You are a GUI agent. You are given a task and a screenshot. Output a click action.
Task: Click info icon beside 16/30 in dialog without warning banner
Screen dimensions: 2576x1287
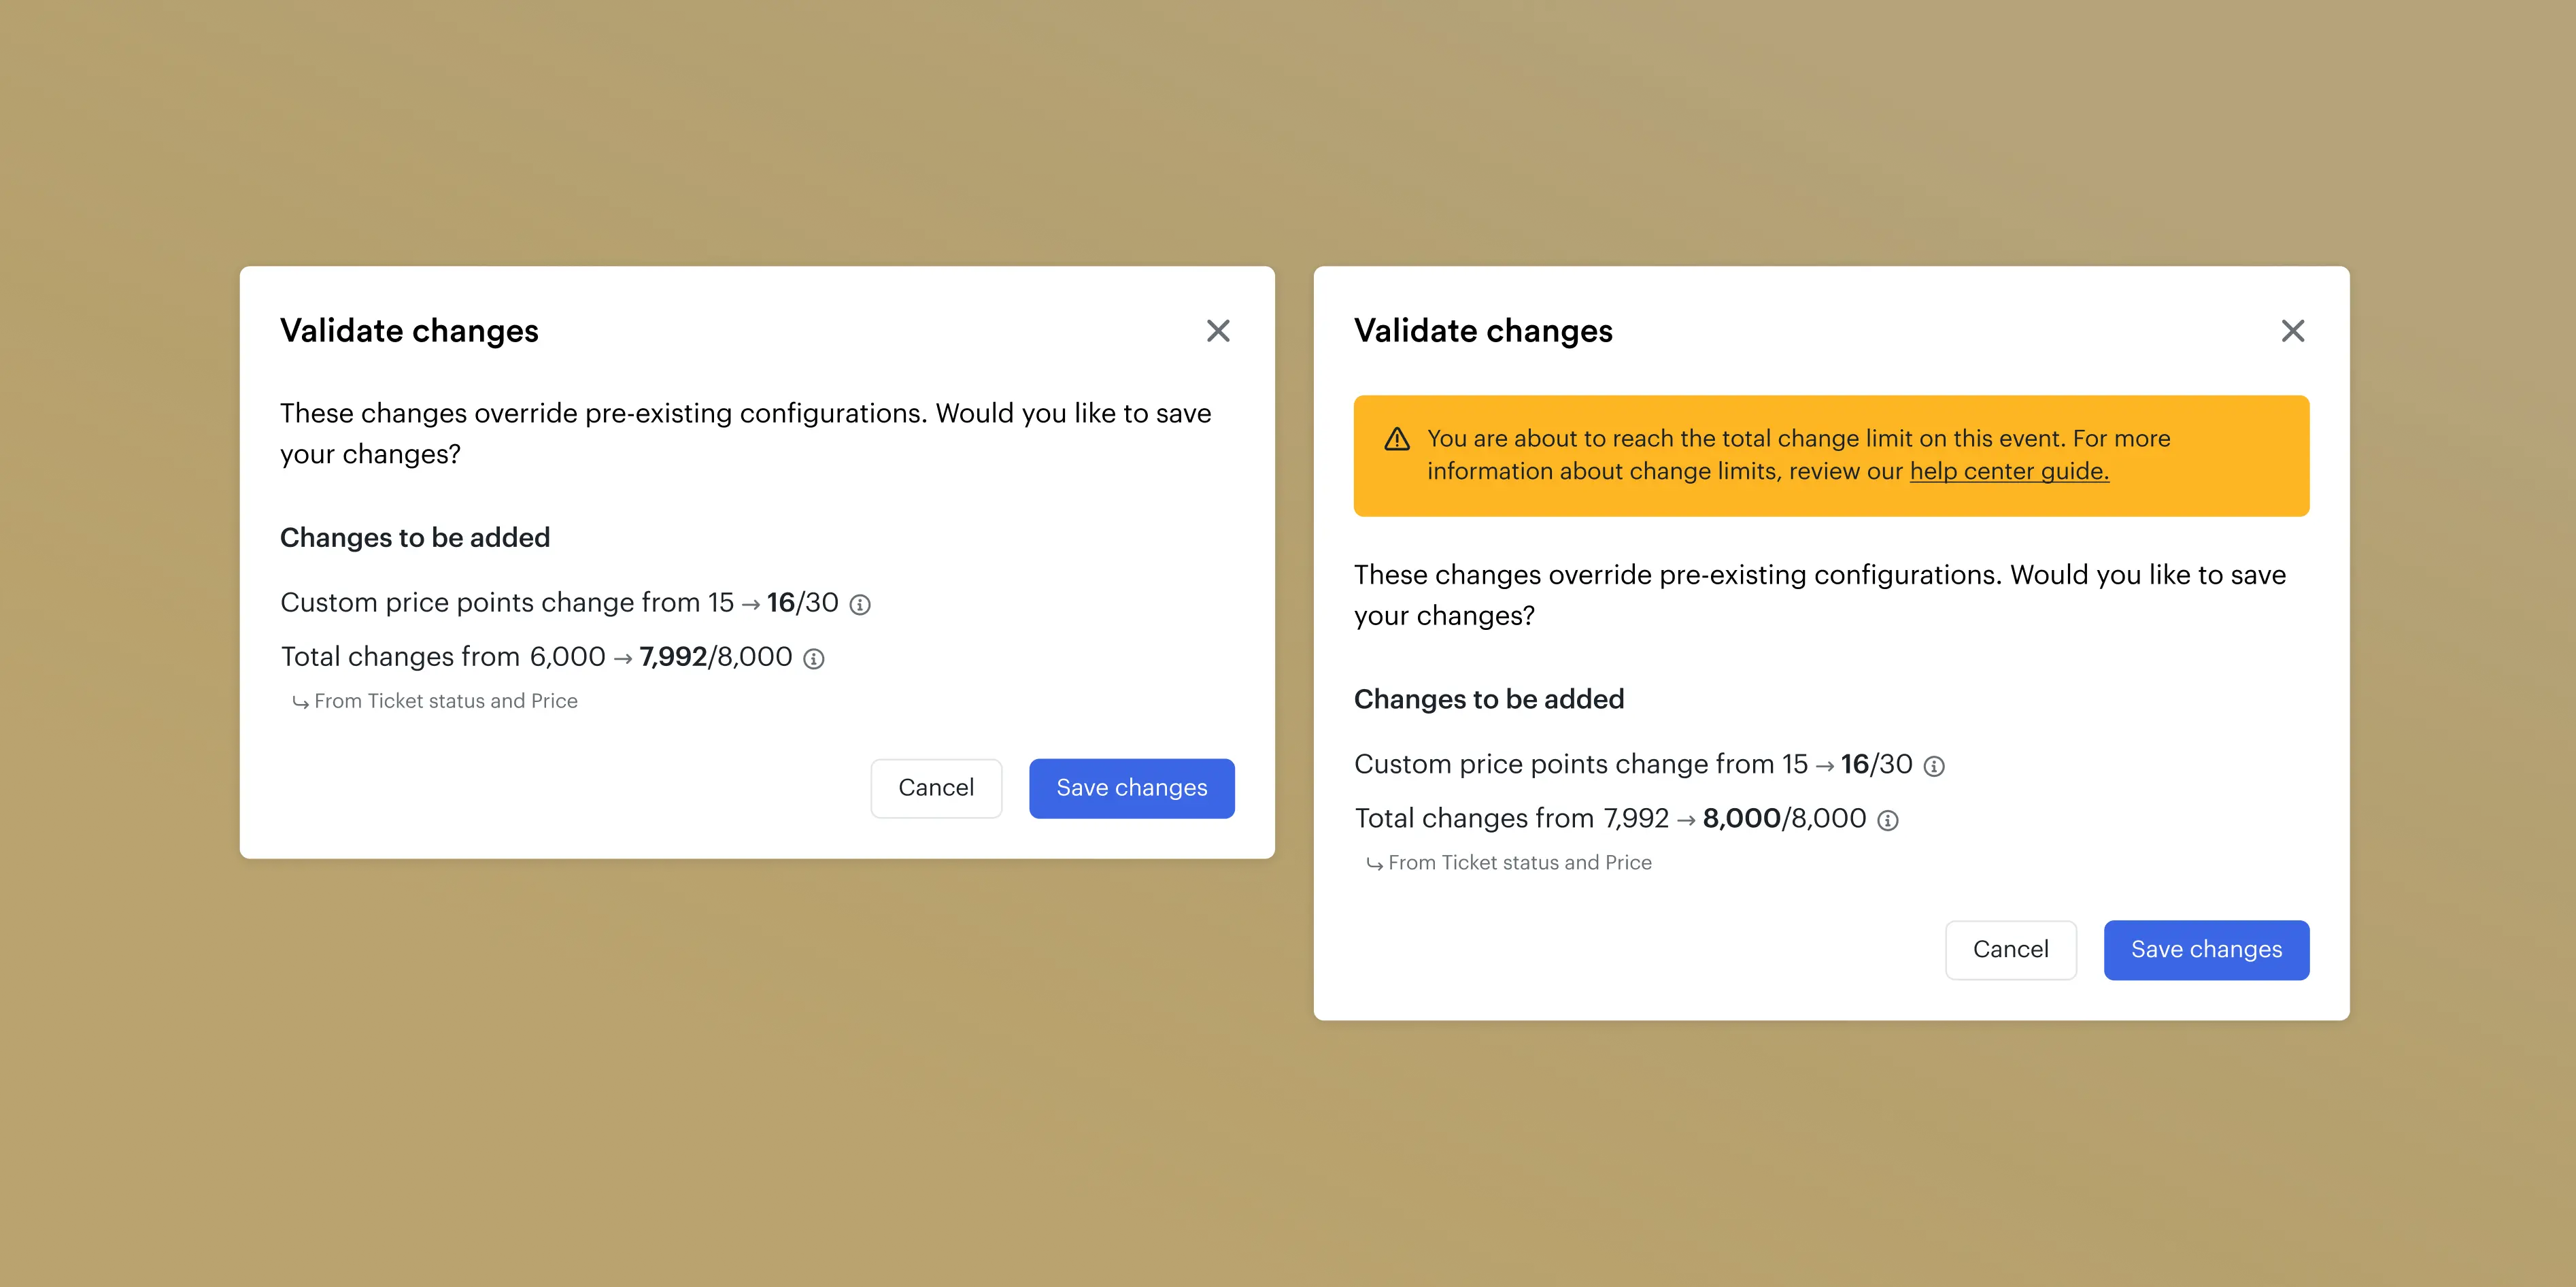pos(860,605)
